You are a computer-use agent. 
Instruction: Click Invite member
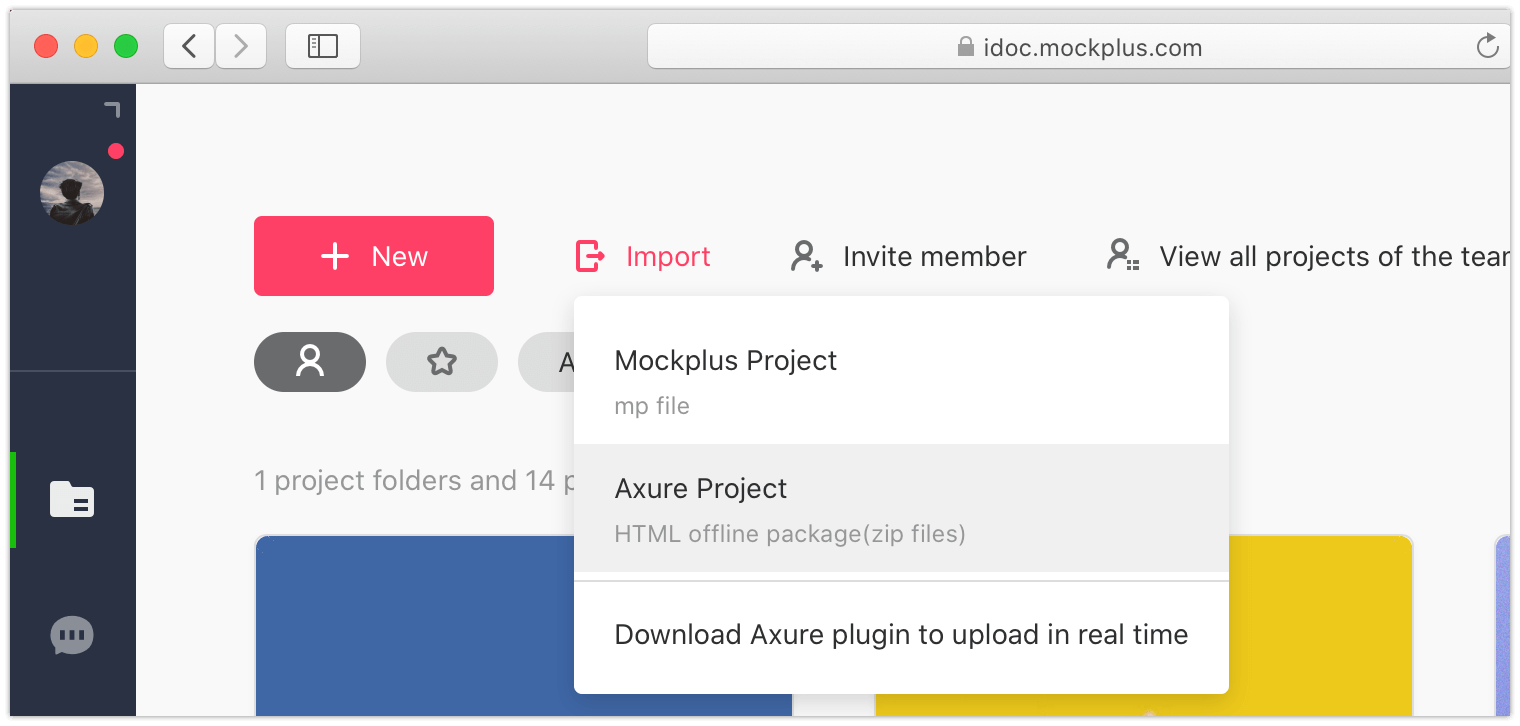point(934,256)
